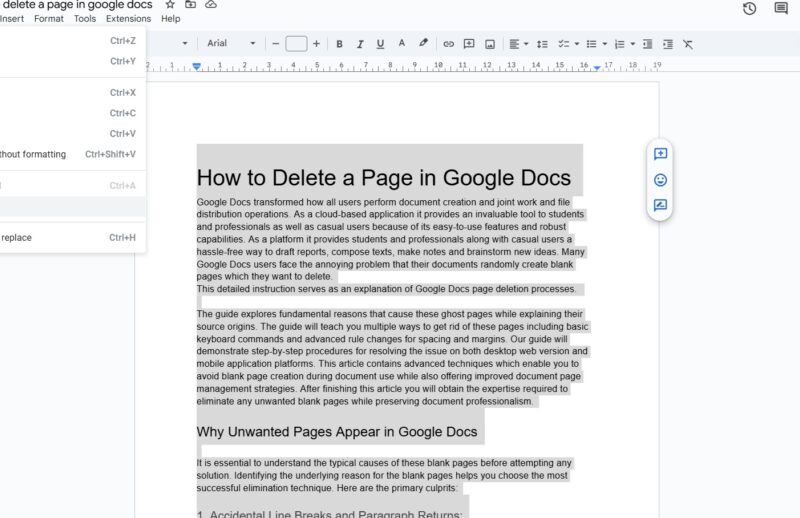The image size is (800, 518).
Task: Clear formatting from the selection
Action: tap(688, 44)
